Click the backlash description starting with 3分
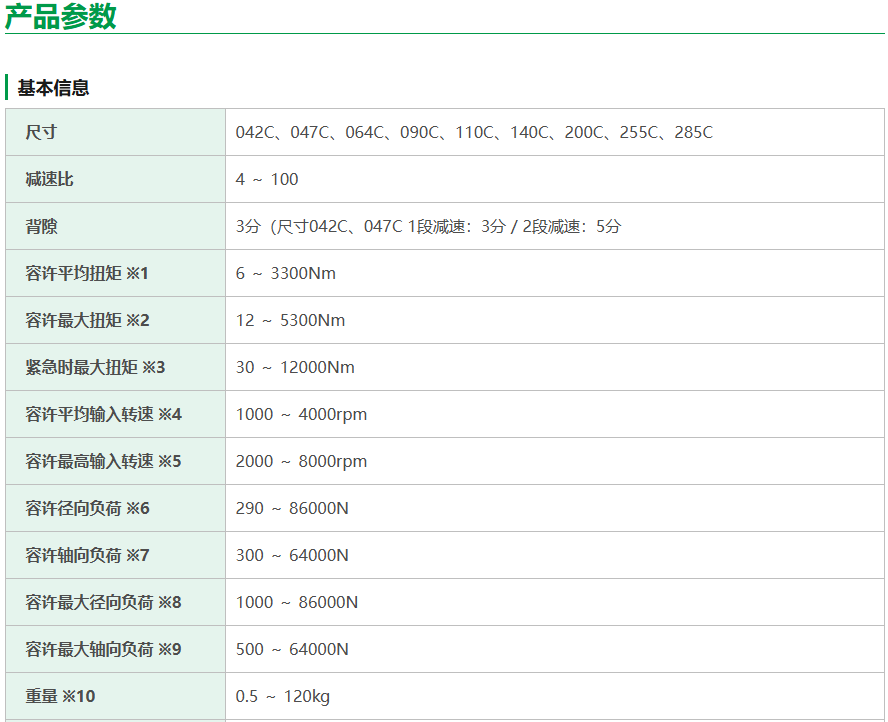Screen dimensions: 888x722 pyautogui.click(x=428, y=226)
